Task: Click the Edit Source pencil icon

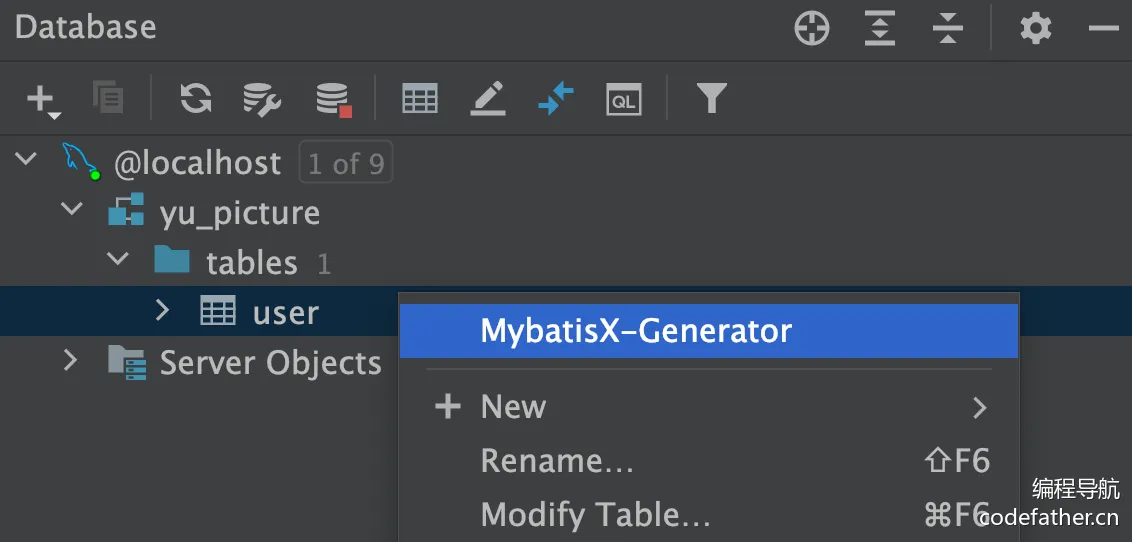Action: pos(488,99)
